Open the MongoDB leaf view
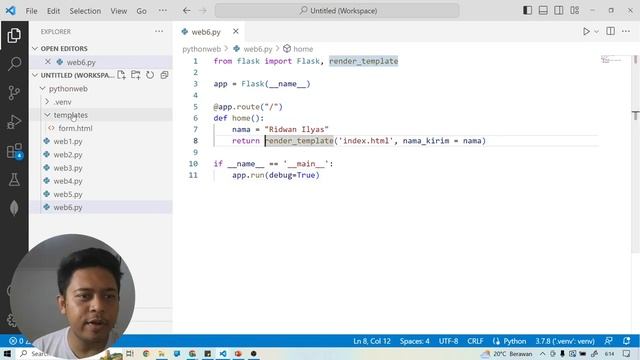Viewport: 640px width, 360px height. pos(14,208)
